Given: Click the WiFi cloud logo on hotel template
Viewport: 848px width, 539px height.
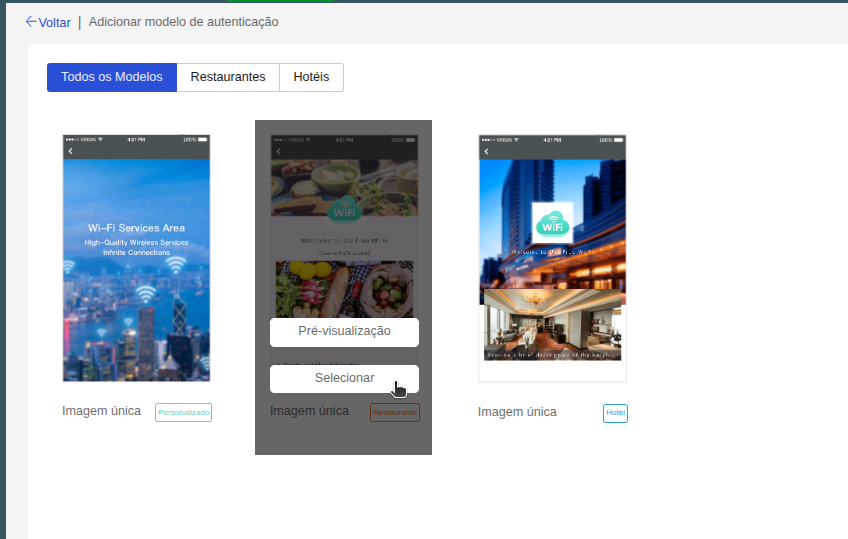Looking at the screenshot, I should pos(552,223).
